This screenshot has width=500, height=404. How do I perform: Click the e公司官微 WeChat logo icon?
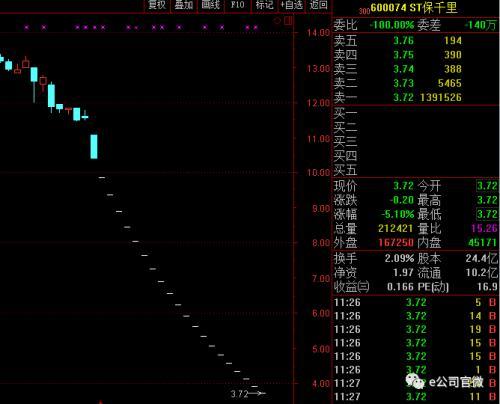(x=415, y=382)
